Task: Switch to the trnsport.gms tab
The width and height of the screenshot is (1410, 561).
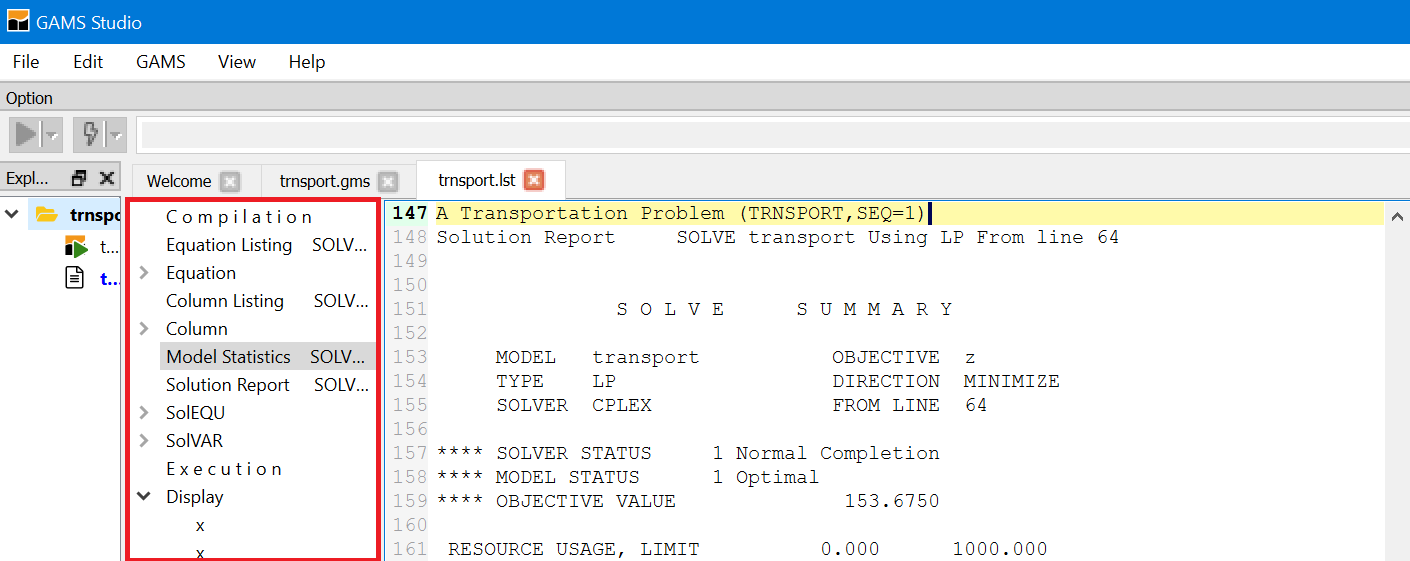Action: 324,181
